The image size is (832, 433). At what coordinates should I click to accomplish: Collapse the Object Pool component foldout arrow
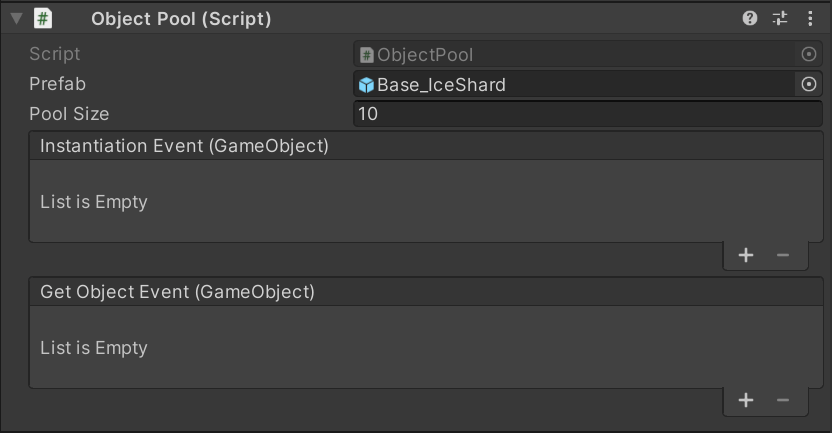click(16, 18)
